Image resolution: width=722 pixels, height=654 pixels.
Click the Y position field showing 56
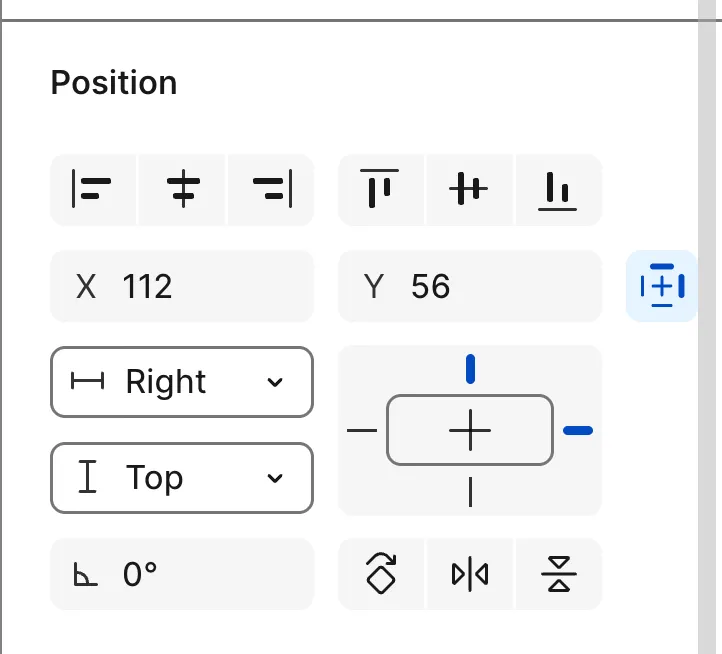pyautogui.click(x=470, y=287)
